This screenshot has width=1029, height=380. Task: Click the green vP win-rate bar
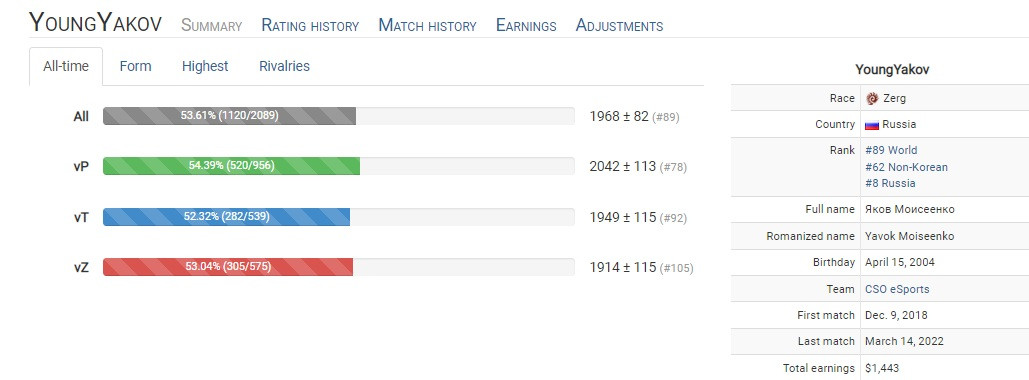232,166
